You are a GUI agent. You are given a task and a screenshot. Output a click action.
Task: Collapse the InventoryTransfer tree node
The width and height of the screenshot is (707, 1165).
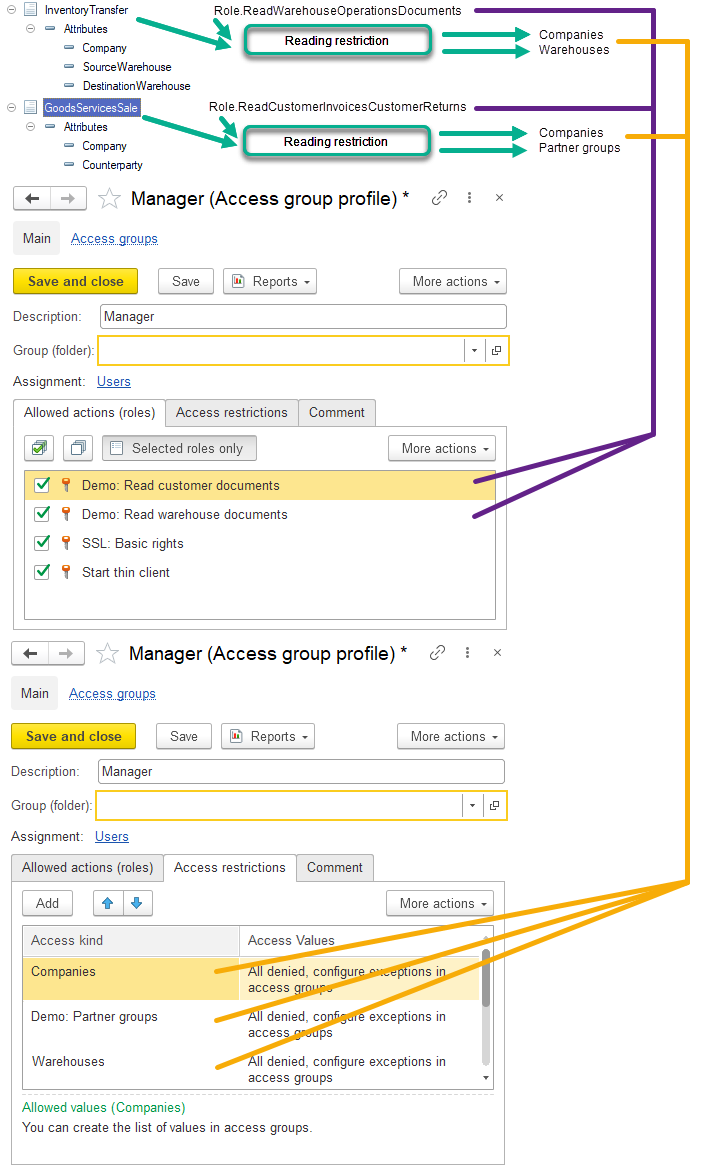11,10
